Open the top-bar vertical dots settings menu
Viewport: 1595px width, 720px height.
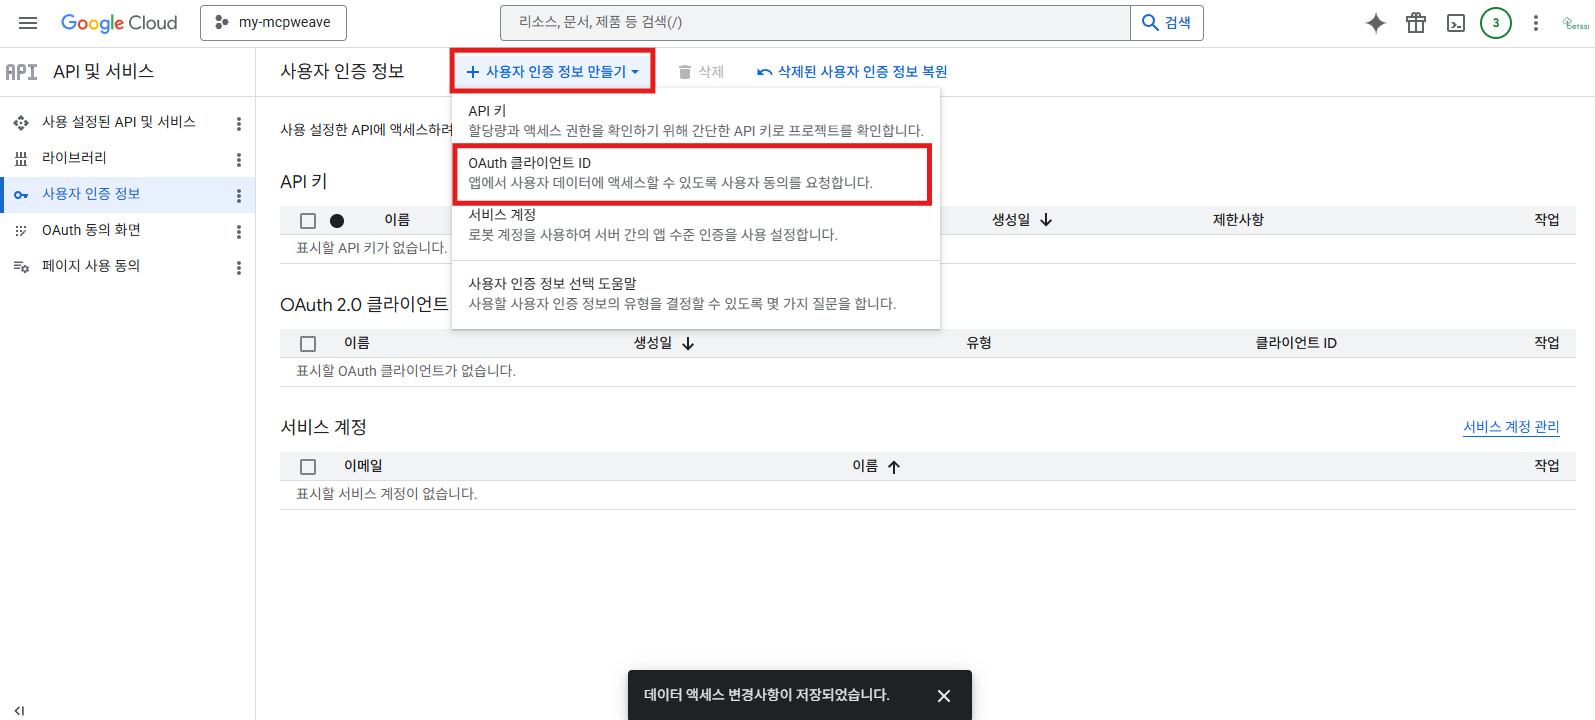click(1536, 23)
